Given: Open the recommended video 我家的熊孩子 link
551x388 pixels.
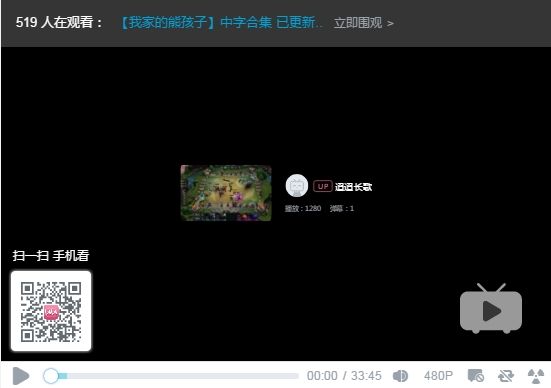Looking at the screenshot, I should point(221,23).
